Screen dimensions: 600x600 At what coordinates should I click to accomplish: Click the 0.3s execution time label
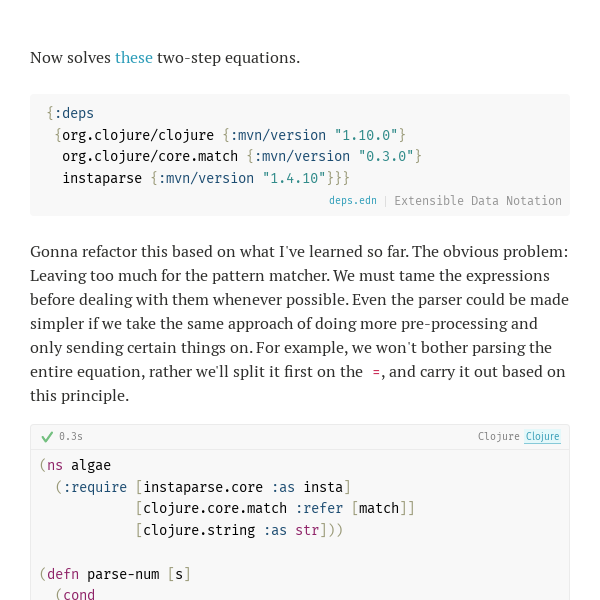(71, 437)
